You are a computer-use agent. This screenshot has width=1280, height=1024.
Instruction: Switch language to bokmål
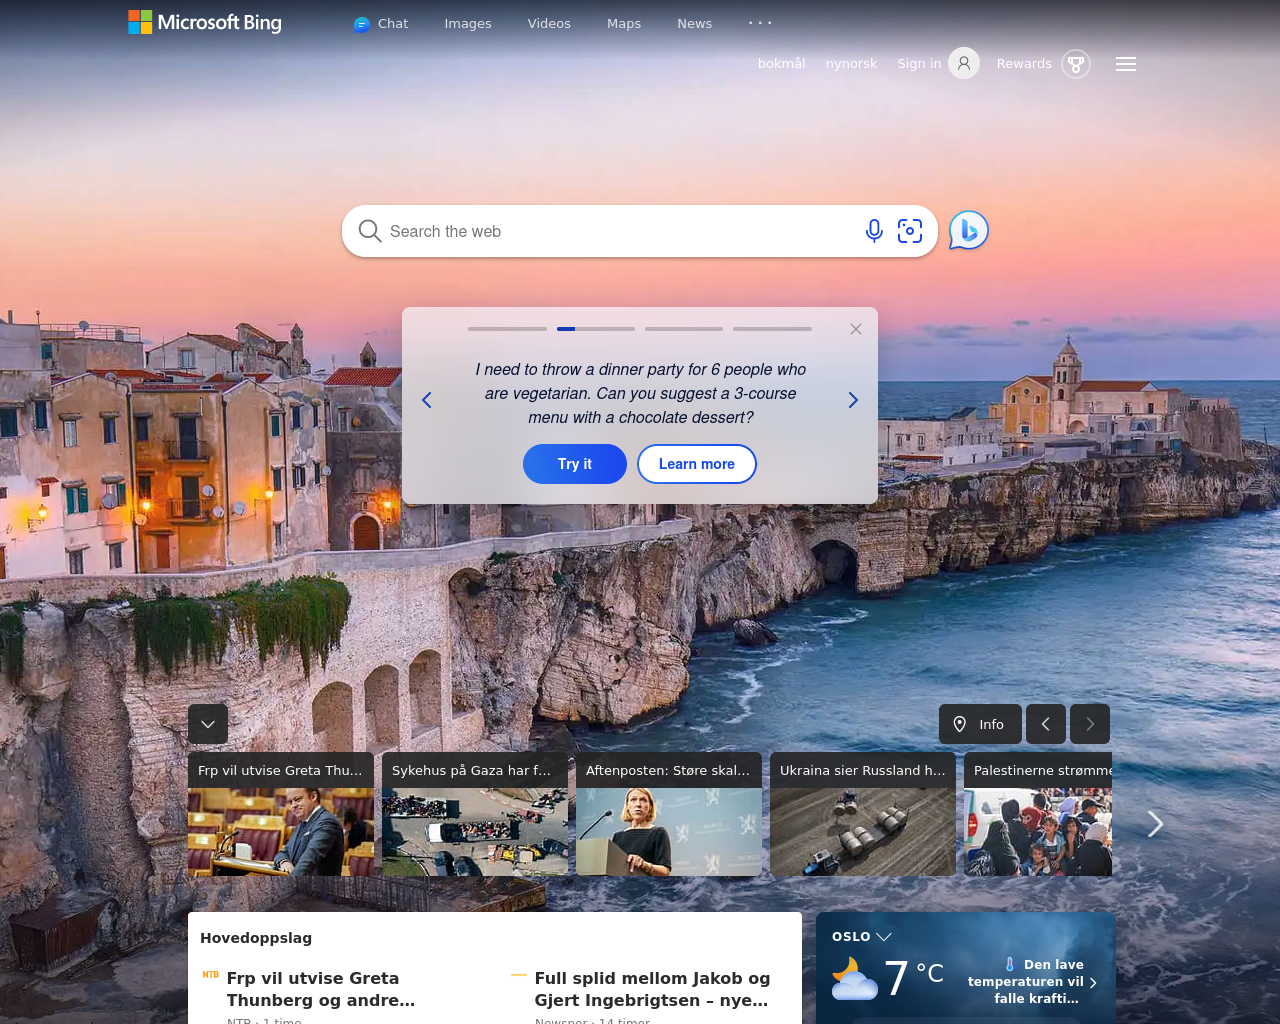click(781, 64)
